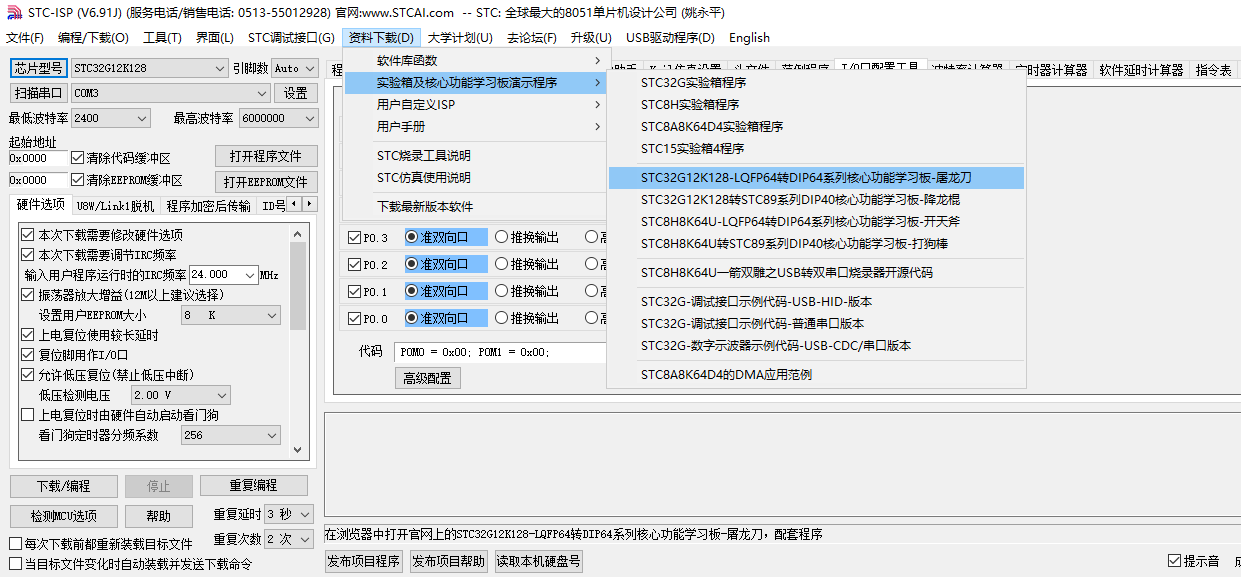This screenshot has height=577, width=1241.
Task: Start with the 下载/编程 button
Action: pos(63,486)
